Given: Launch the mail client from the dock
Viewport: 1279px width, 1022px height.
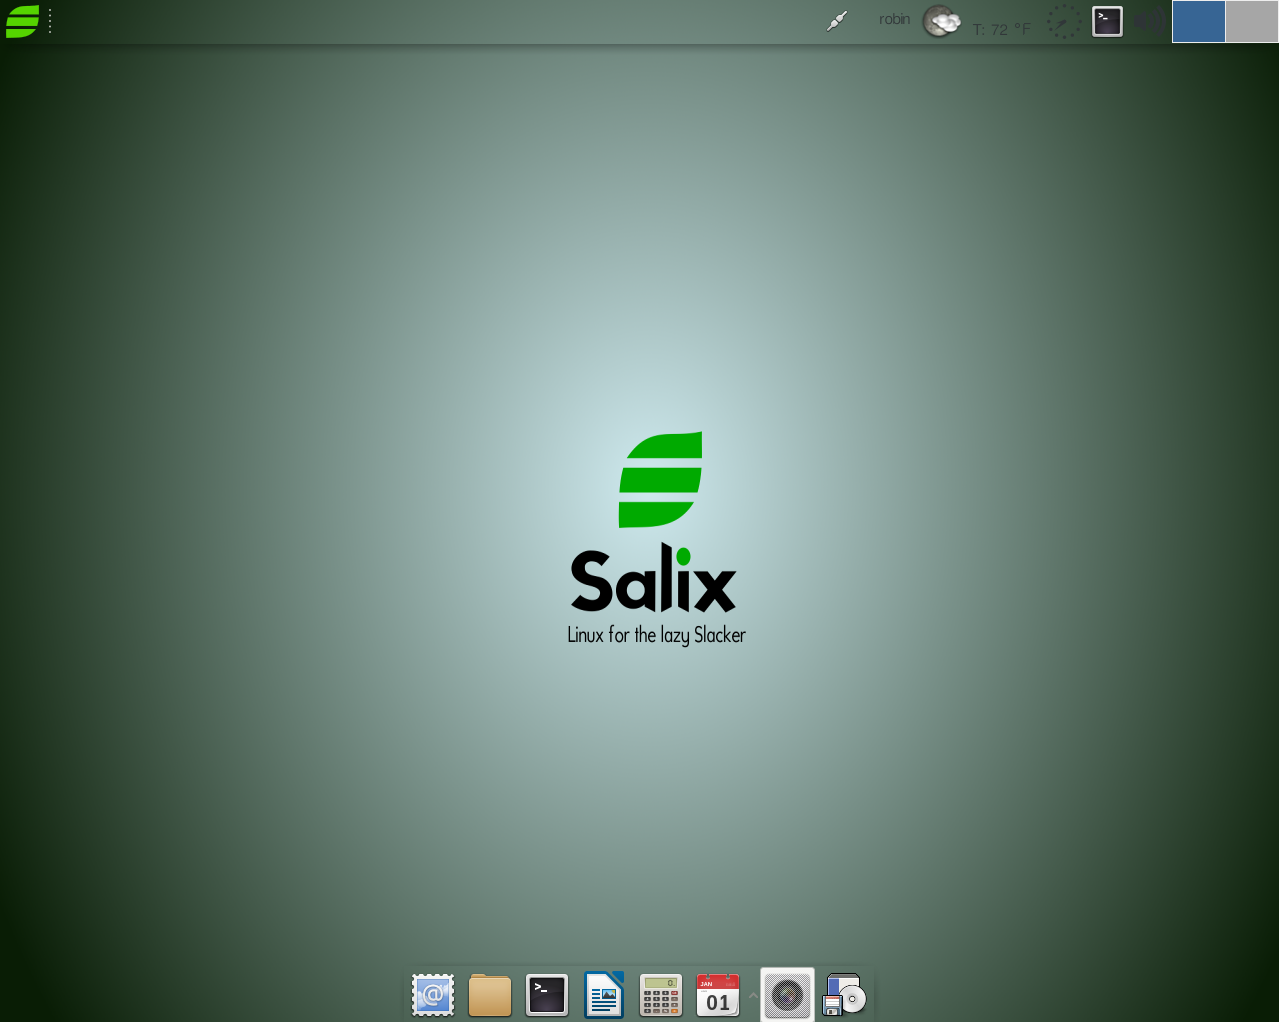Looking at the screenshot, I should [x=433, y=995].
